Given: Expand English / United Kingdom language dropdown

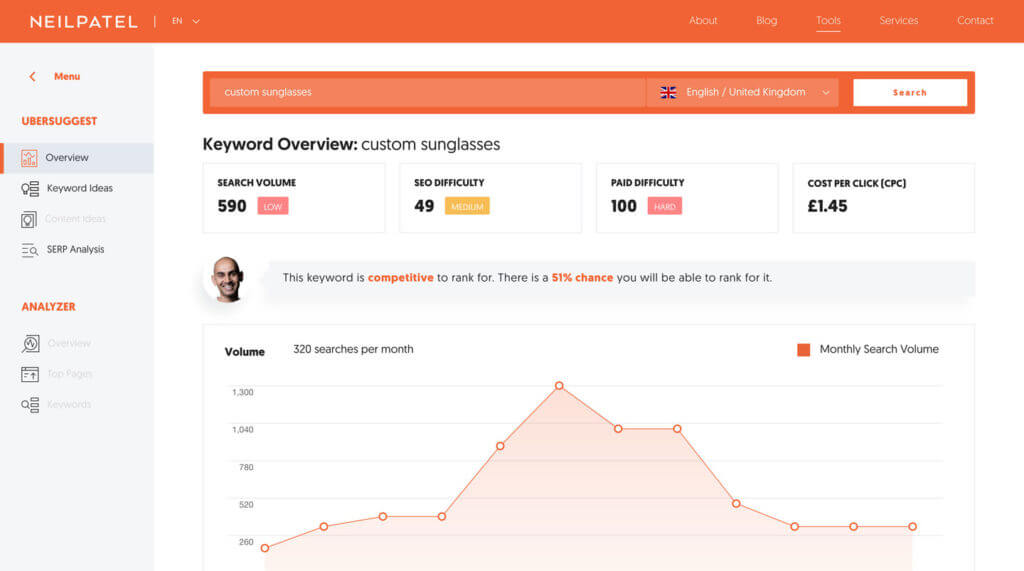Looking at the screenshot, I should click(x=743, y=92).
